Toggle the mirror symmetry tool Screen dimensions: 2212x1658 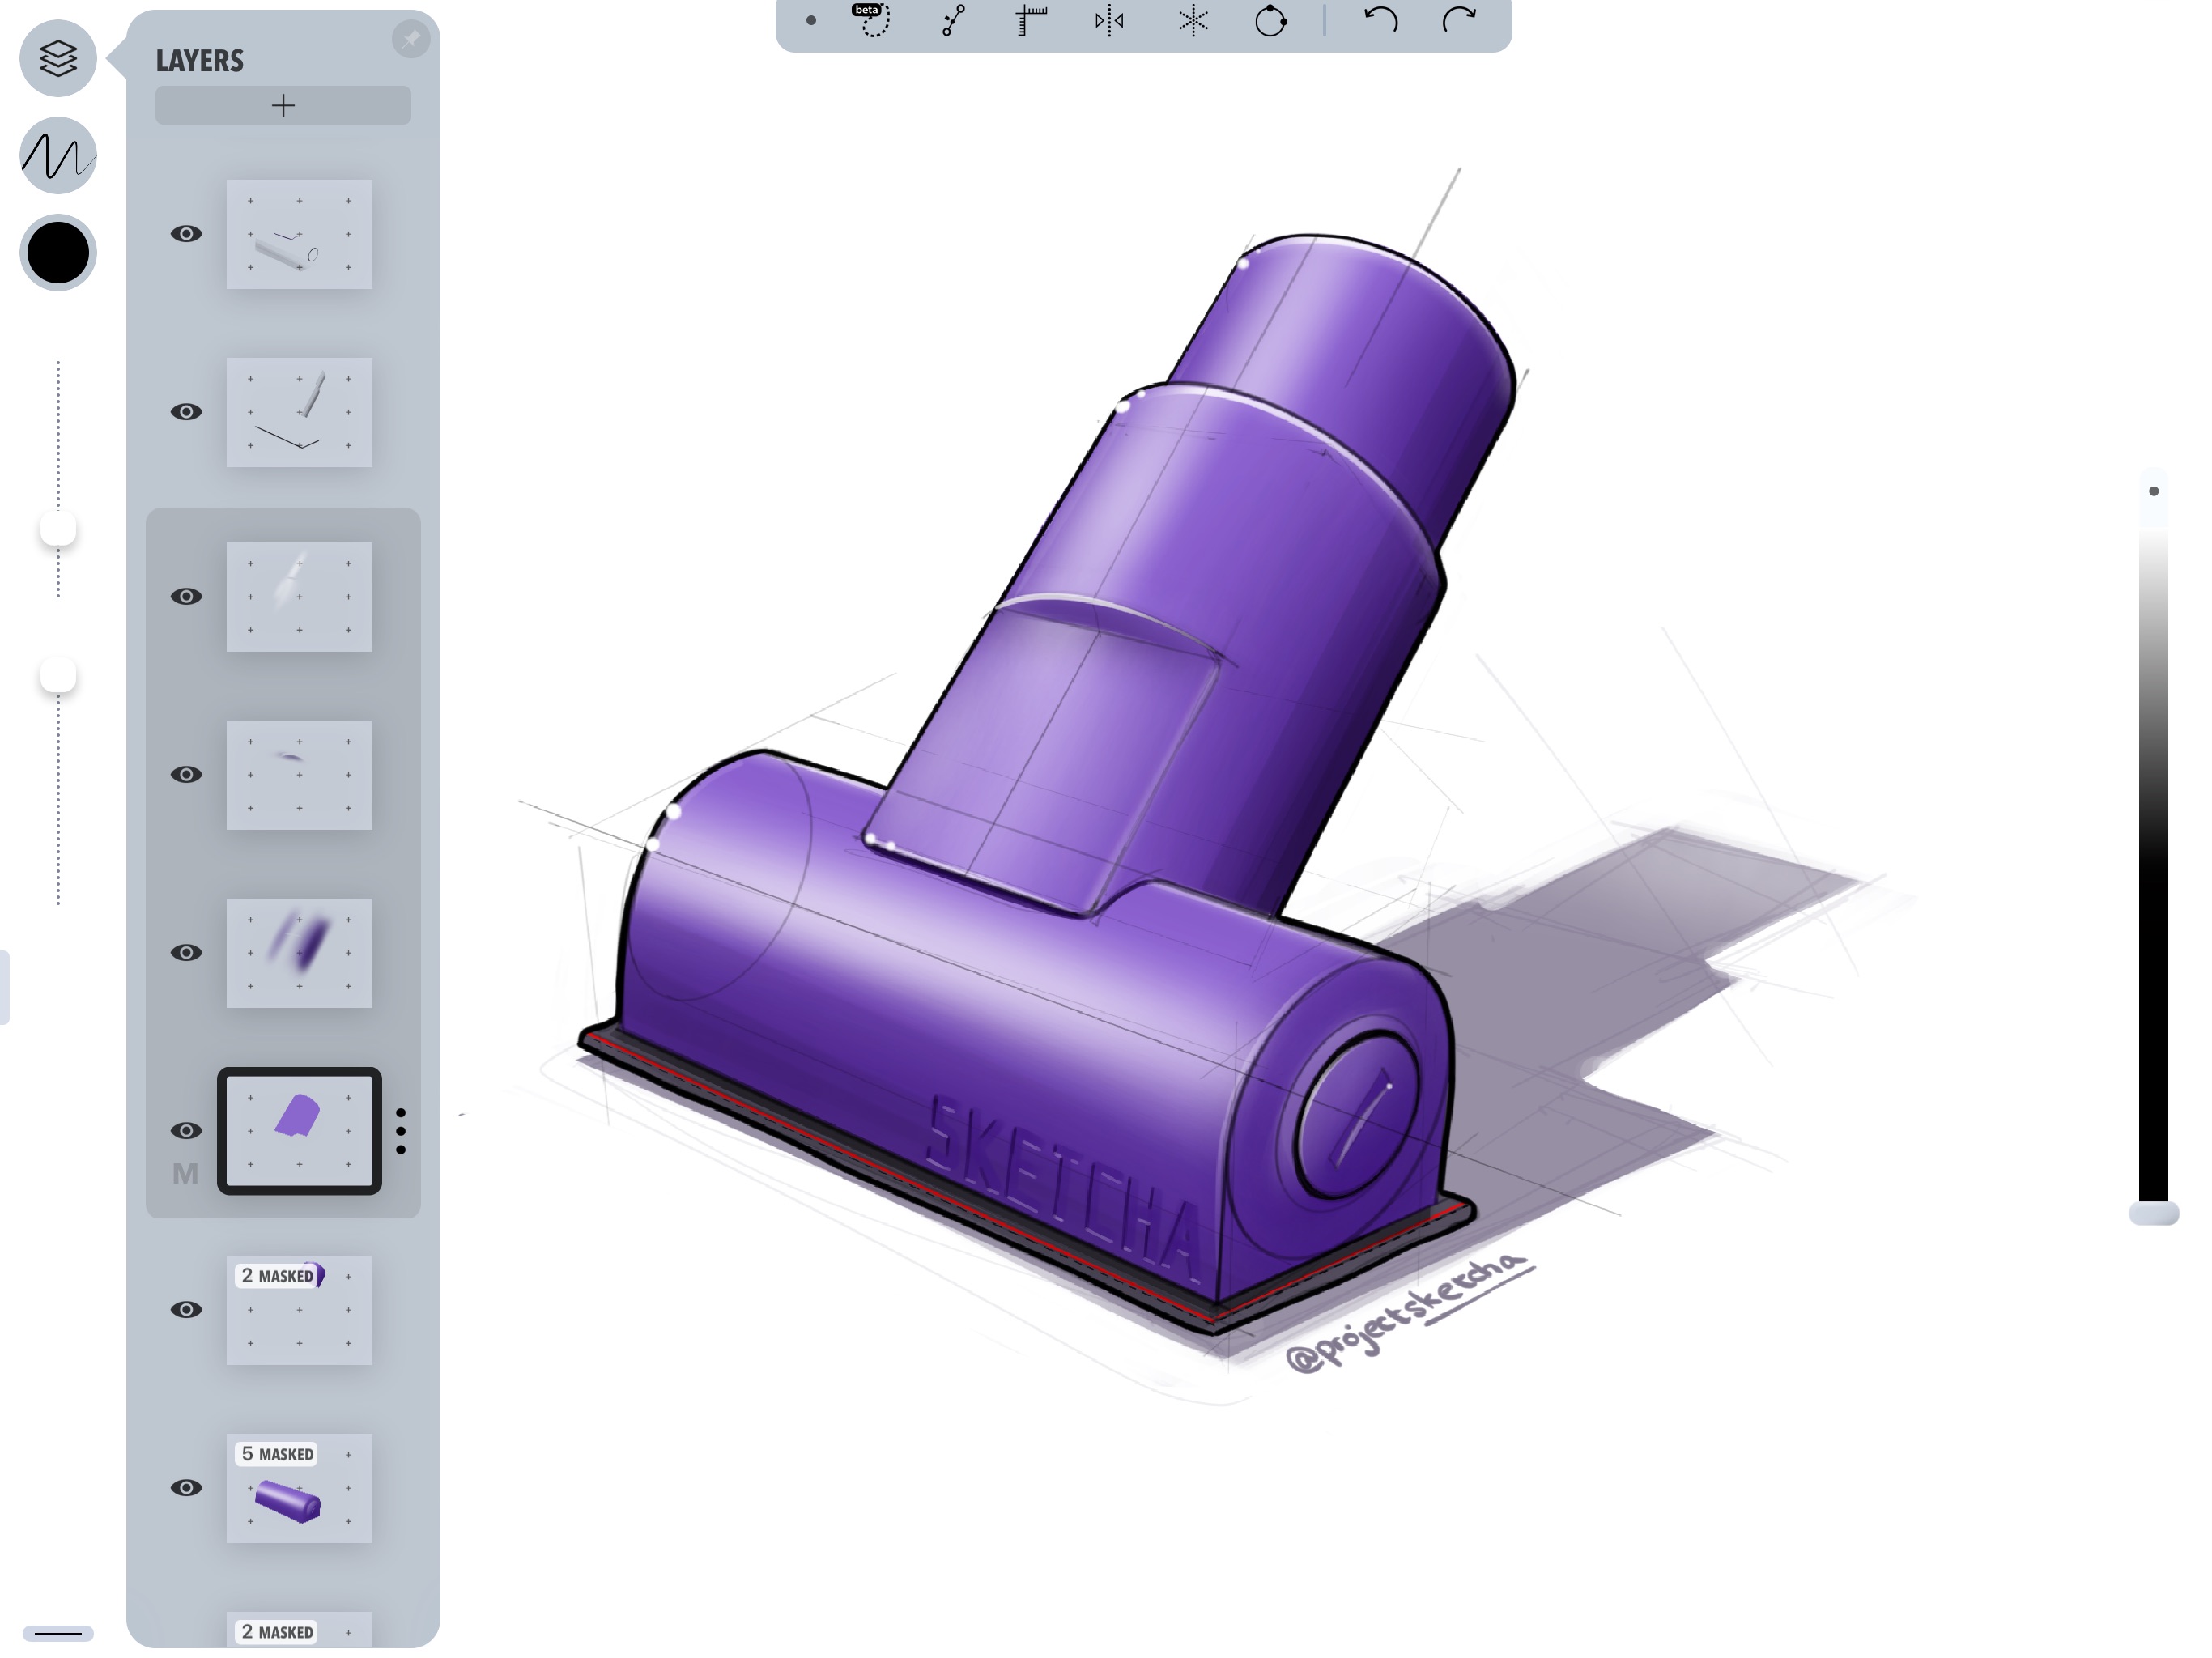[x=1110, y=20]
